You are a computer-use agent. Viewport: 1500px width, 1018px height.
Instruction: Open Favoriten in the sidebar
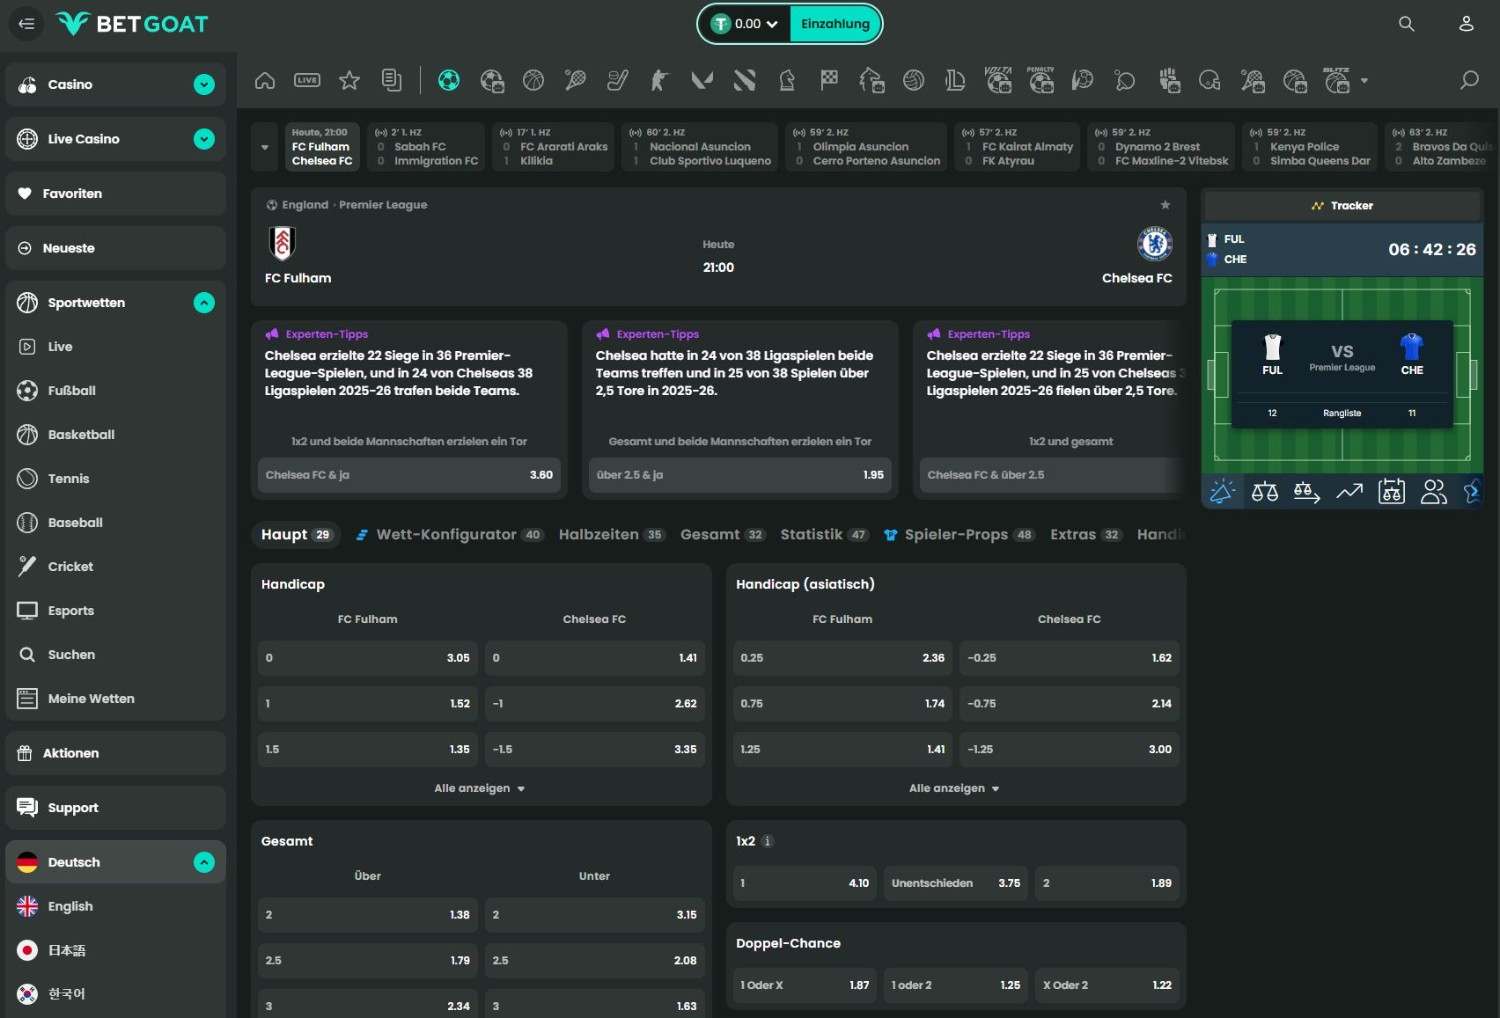click(x=116, y=194)
